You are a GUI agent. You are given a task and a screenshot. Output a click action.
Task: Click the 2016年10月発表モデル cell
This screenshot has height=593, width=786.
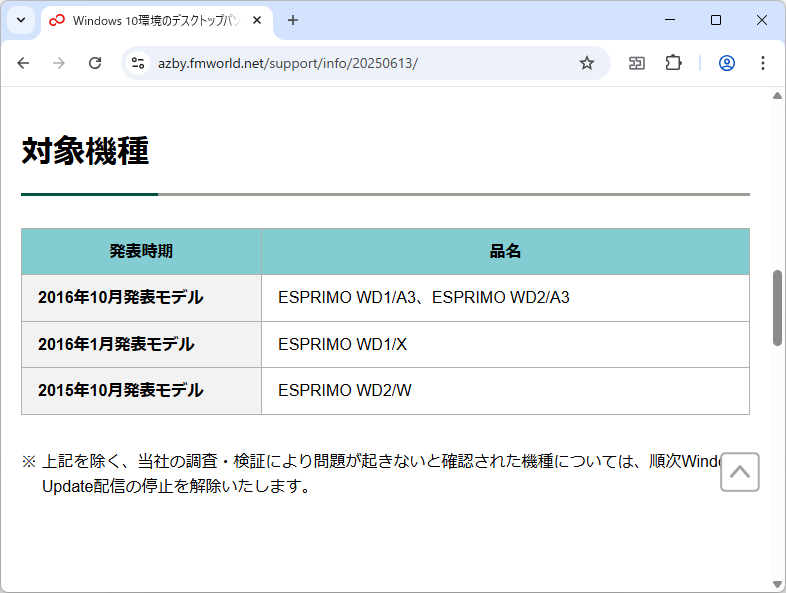pos(141,298)
